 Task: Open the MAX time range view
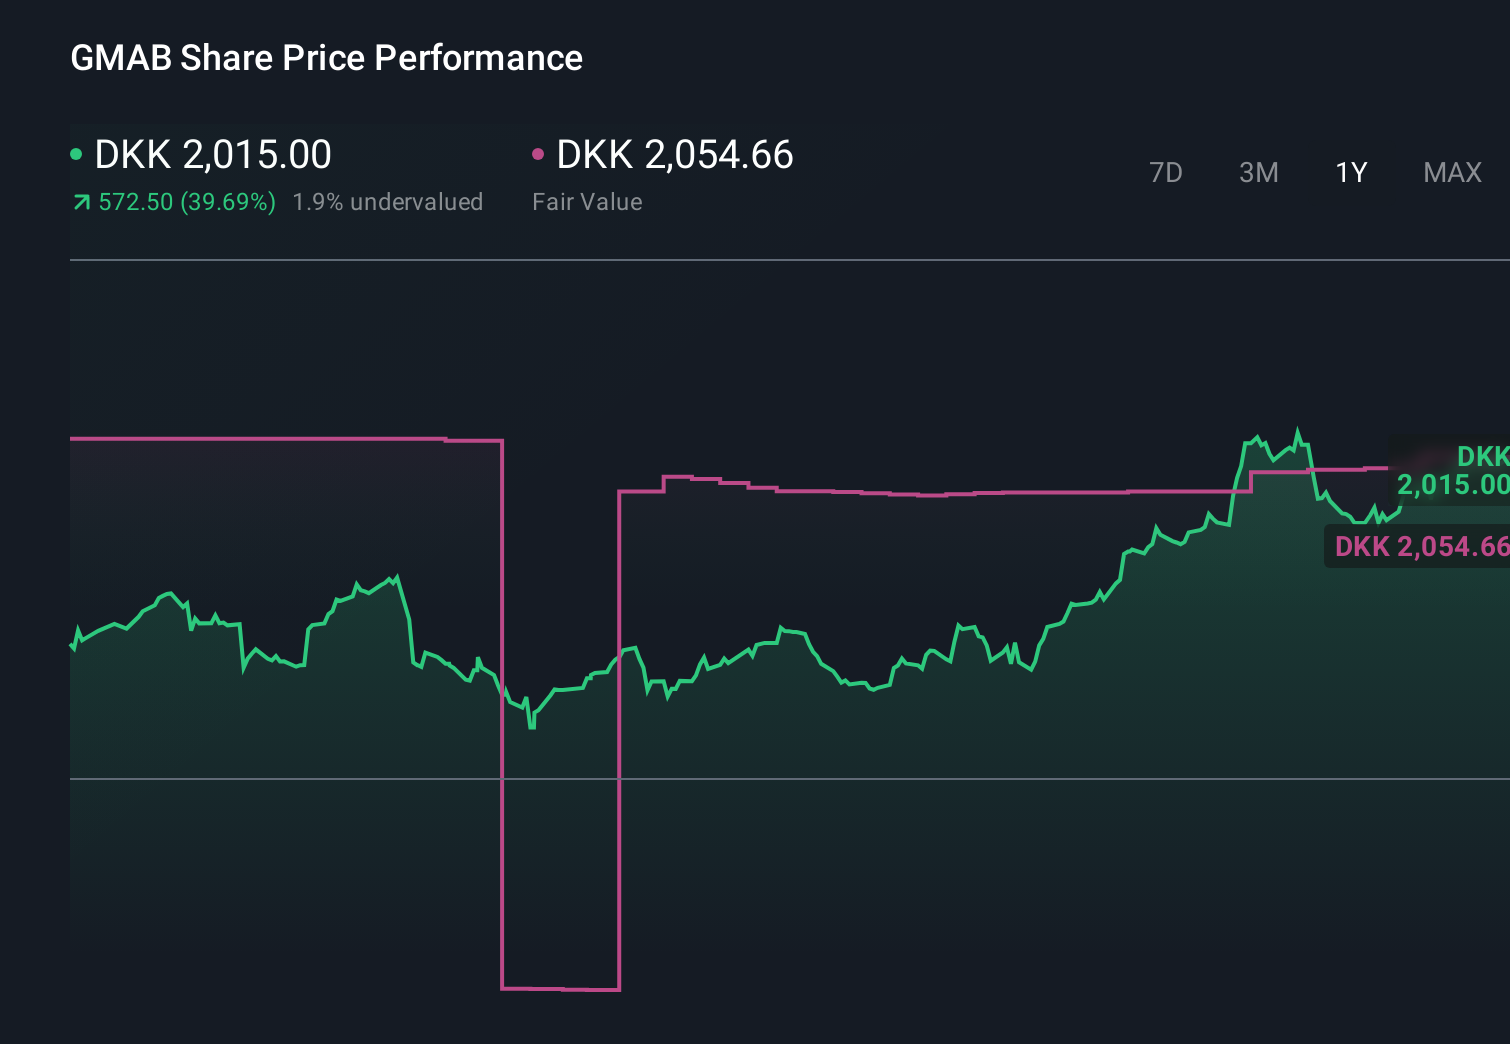1451,172
